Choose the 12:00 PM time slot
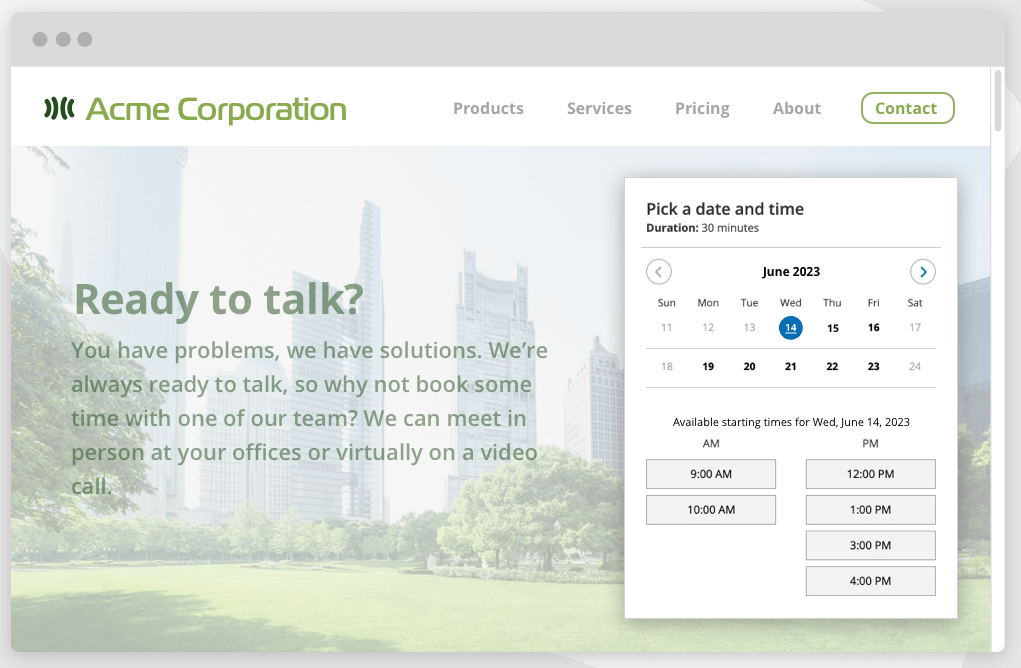The width and height of the screenshot is (1021, 668). tap(871, 474)
